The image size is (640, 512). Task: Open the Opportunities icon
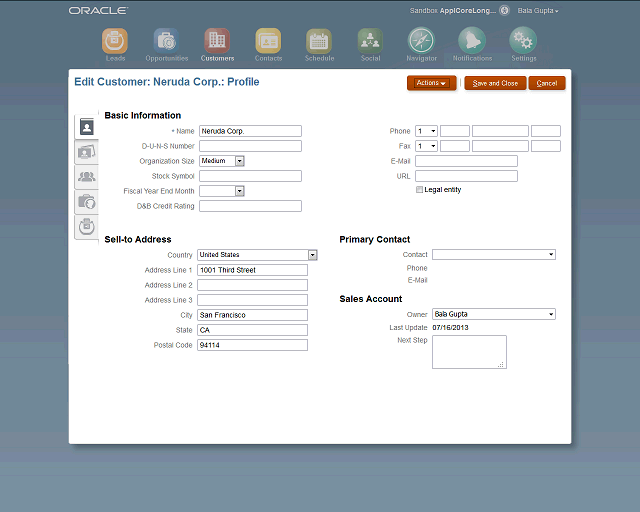166,41
